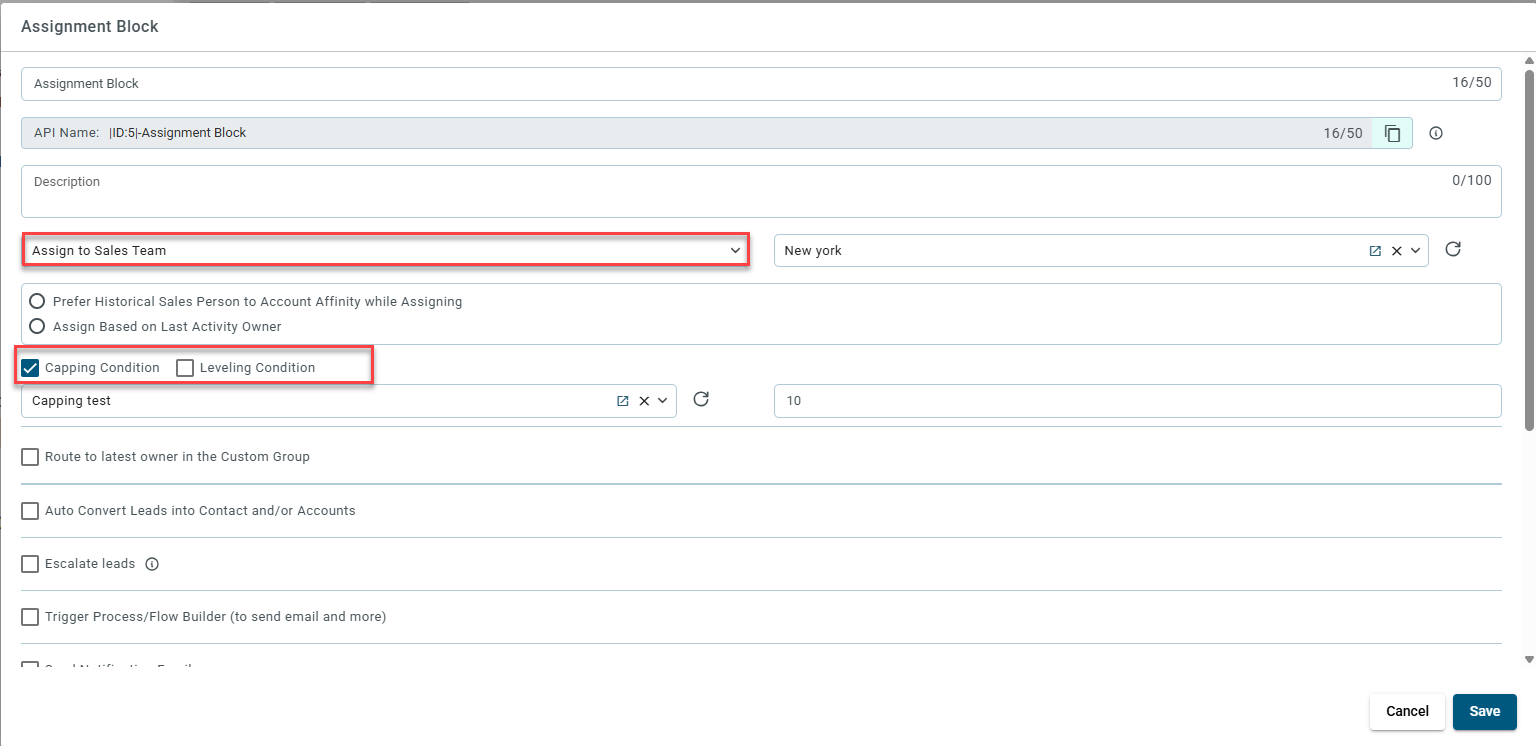Enable Auto Convert Leads into Contact
This screenshot has width=1536, height=746.
click(30, 511)
